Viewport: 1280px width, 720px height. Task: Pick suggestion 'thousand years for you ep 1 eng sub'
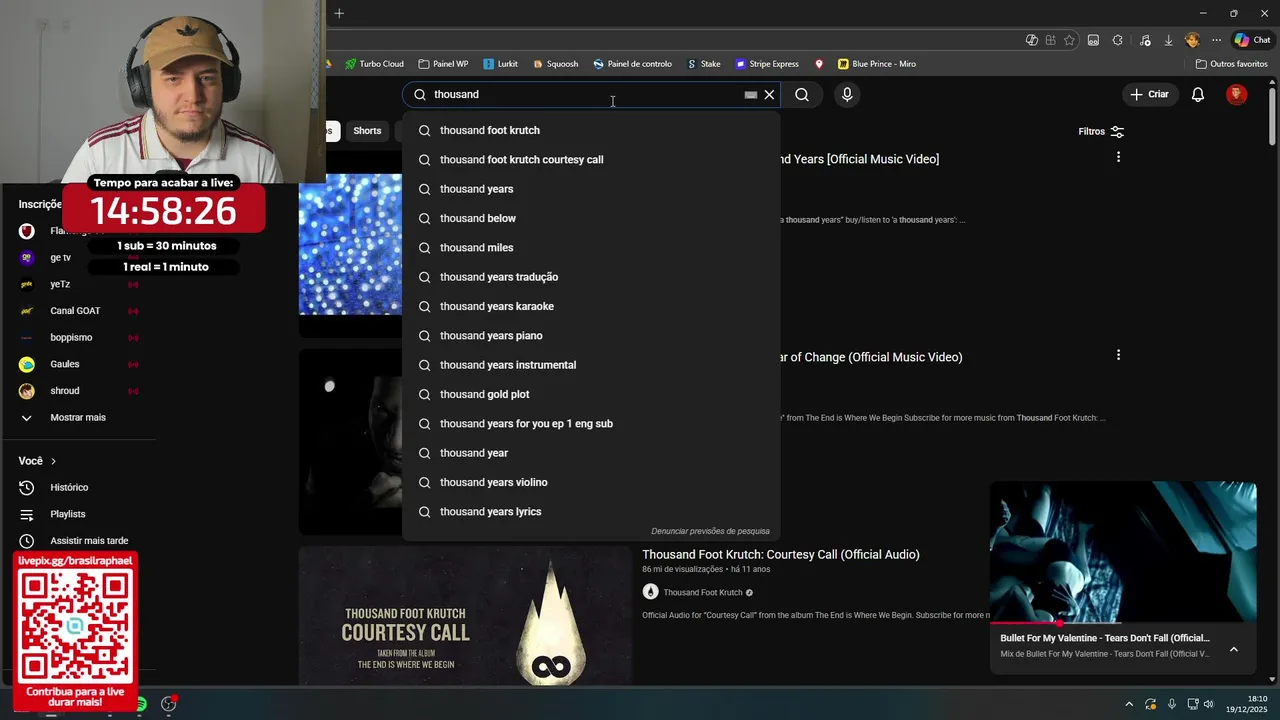(591, 423)
